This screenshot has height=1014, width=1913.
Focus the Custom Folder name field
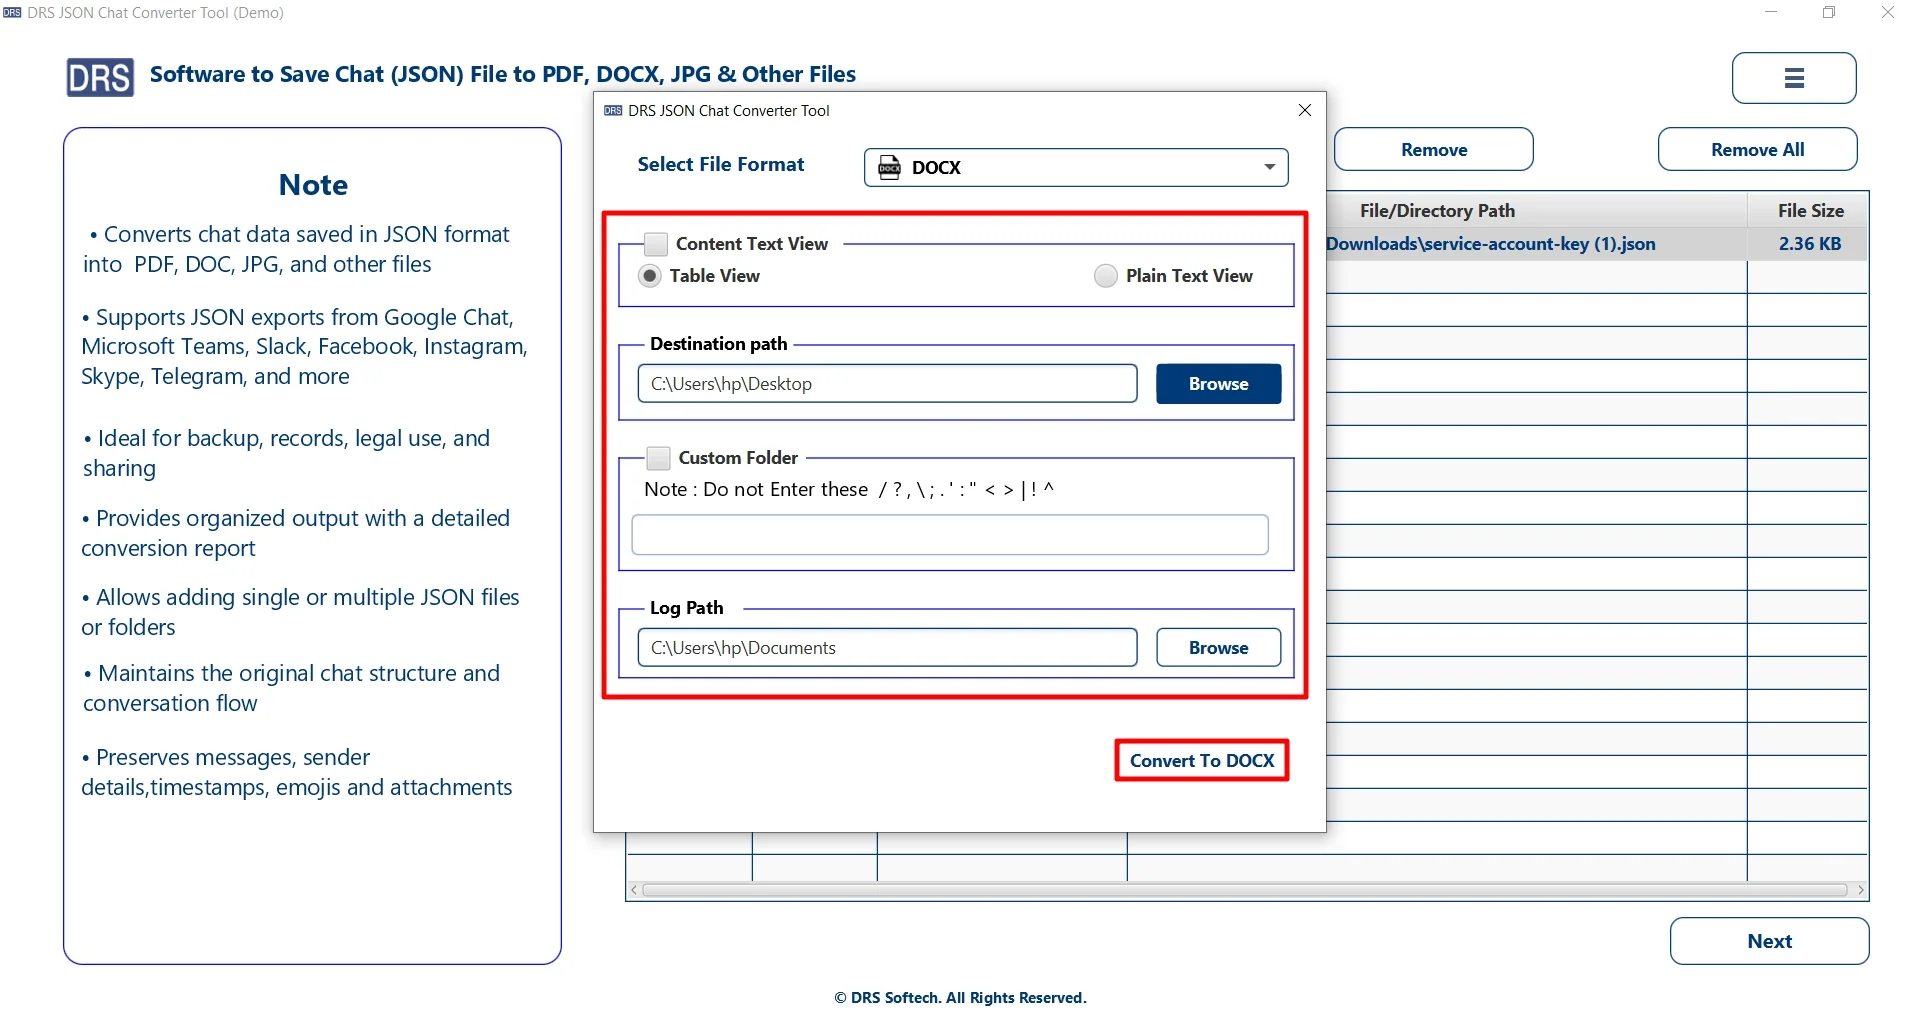(x=949, y=535)
